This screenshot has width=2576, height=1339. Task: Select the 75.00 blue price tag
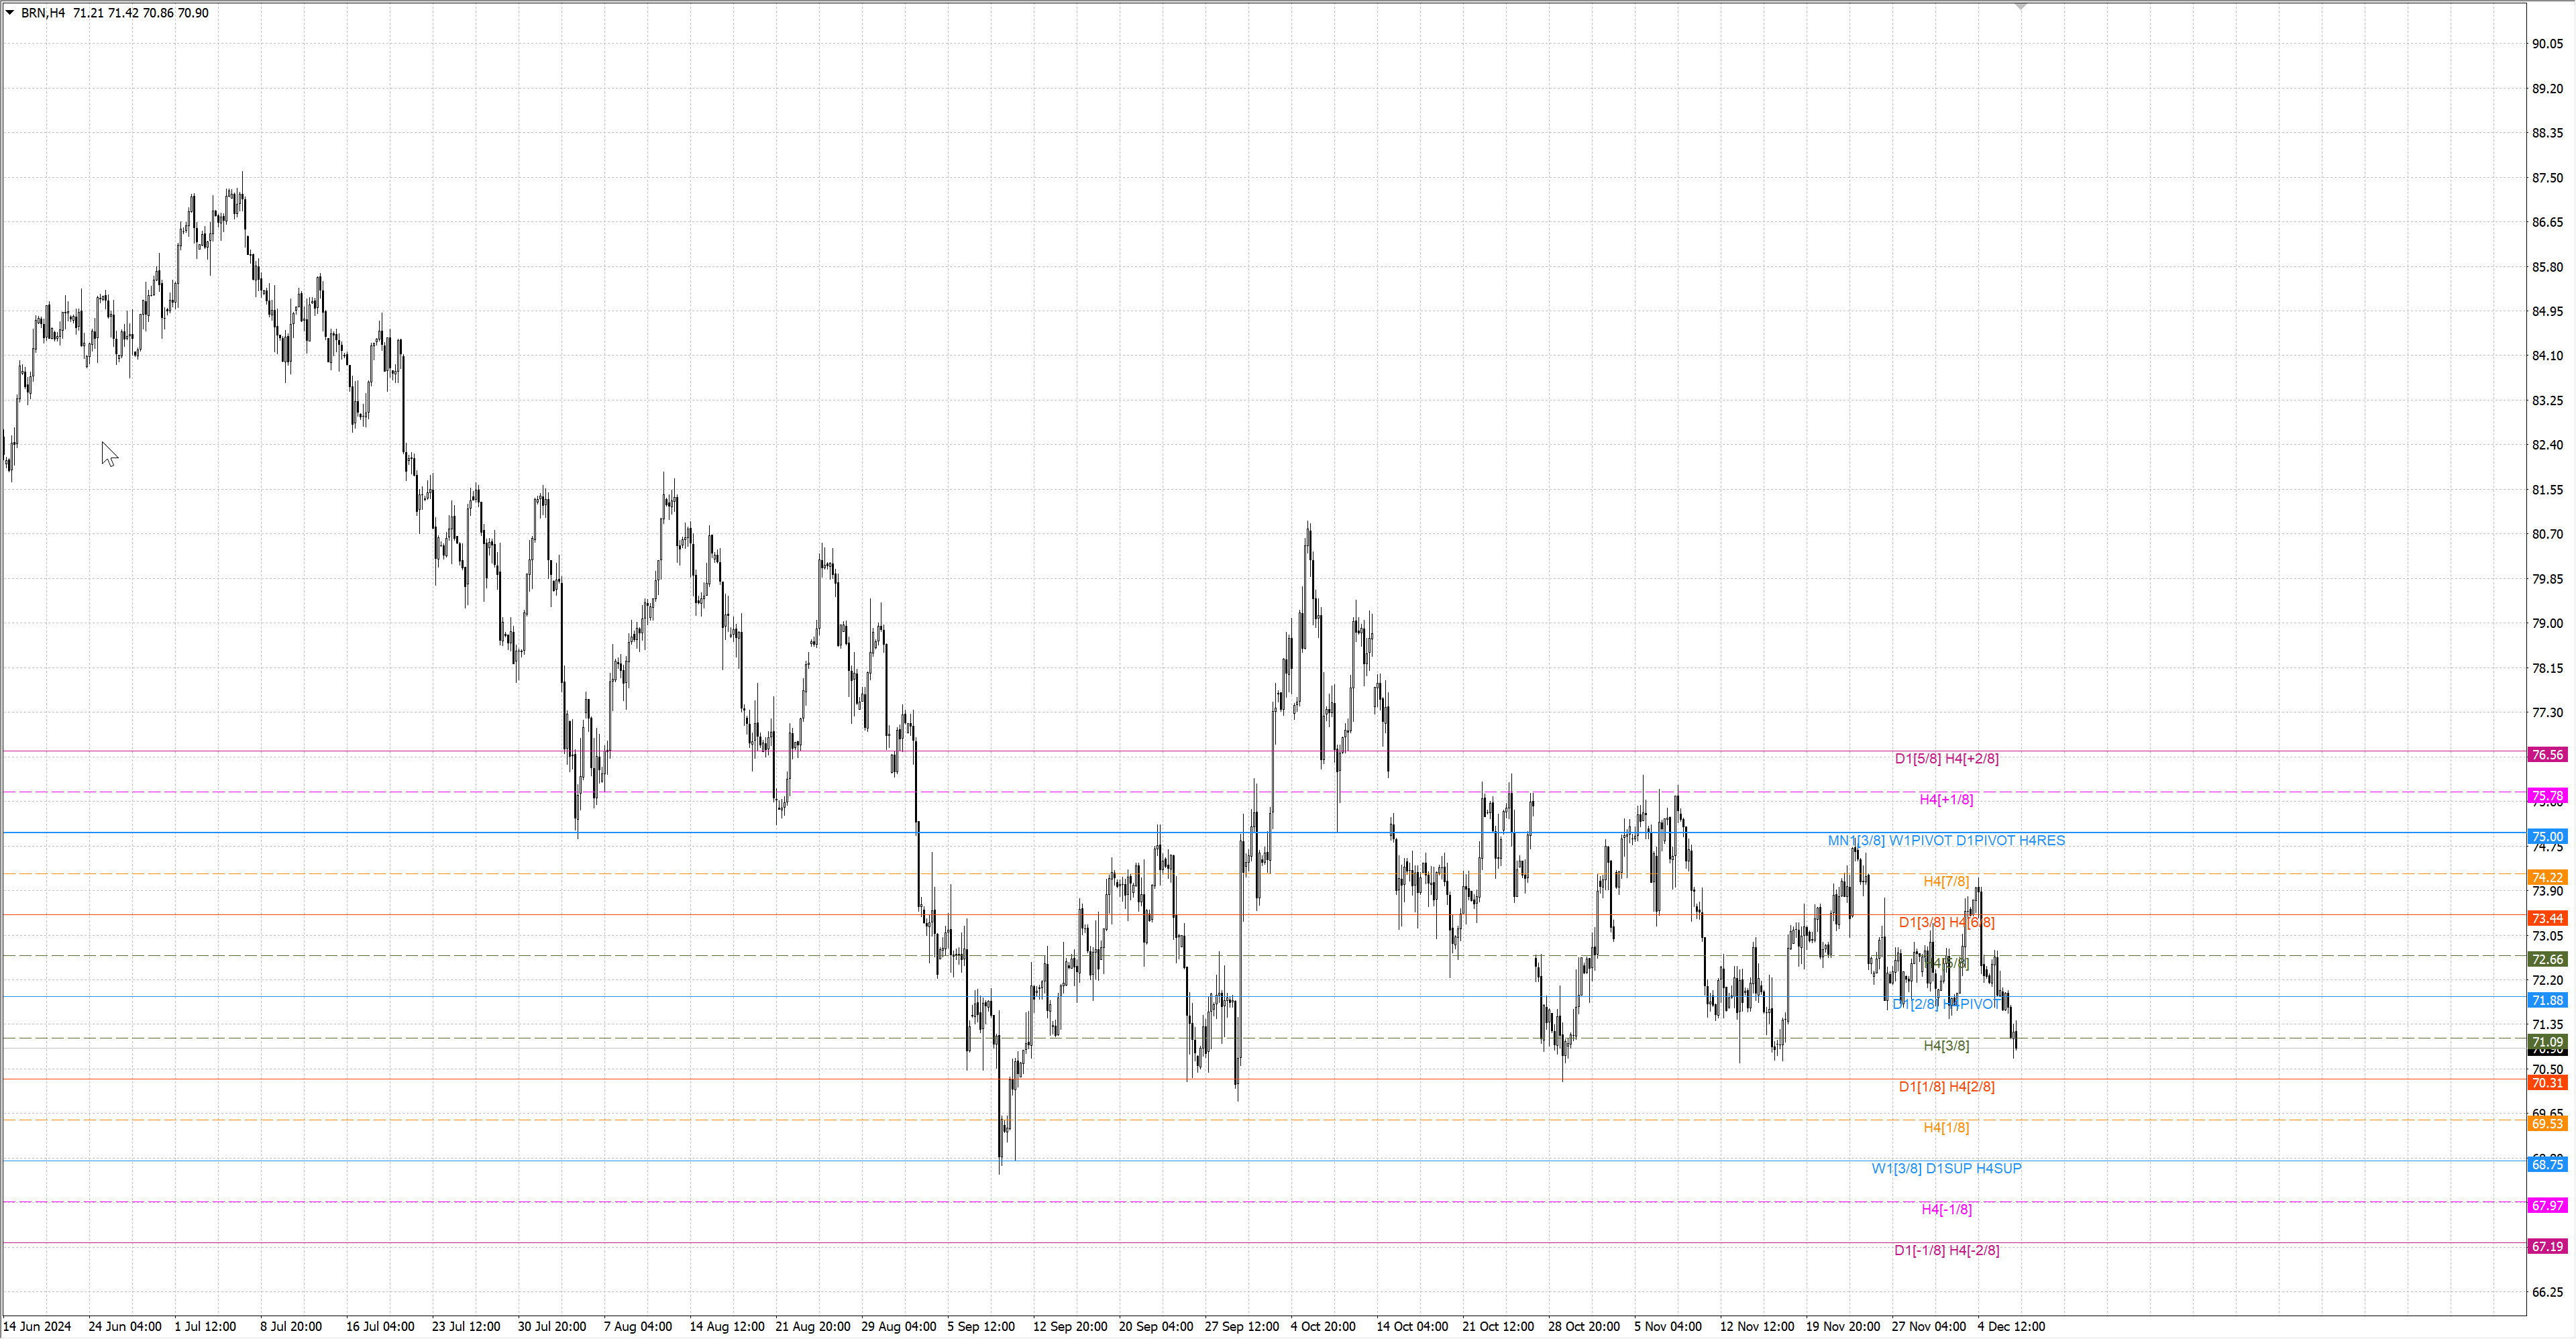click(x=2547, y=836)
